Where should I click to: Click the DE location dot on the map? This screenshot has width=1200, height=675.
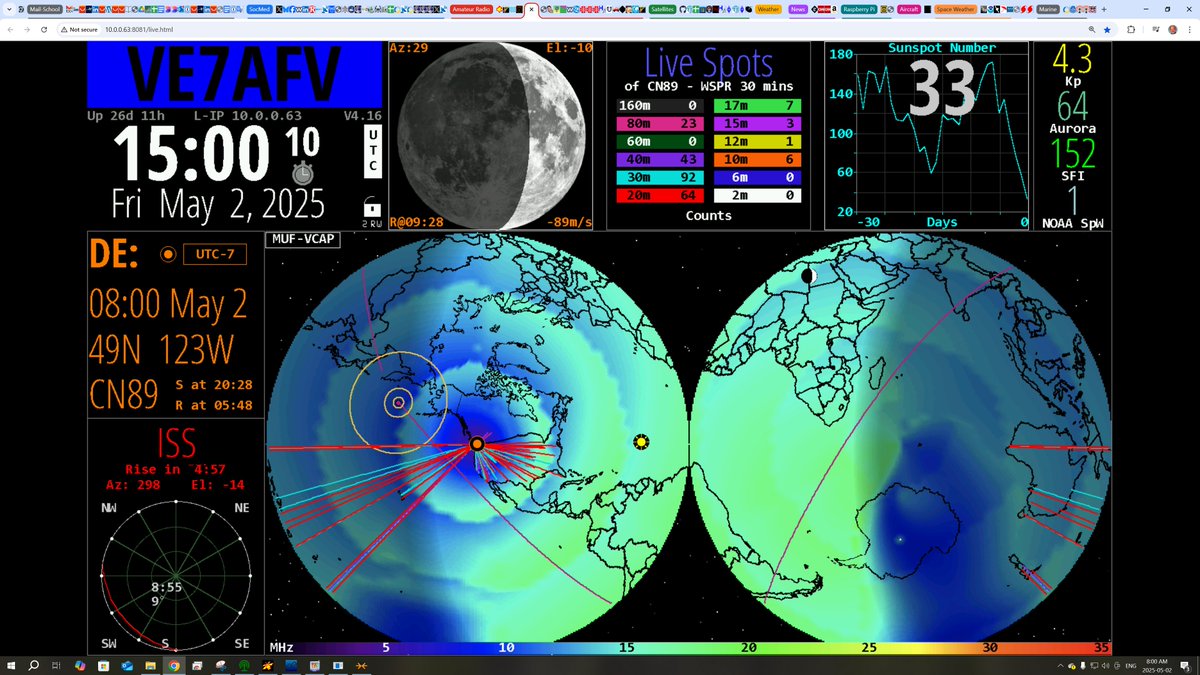[477, 443]
